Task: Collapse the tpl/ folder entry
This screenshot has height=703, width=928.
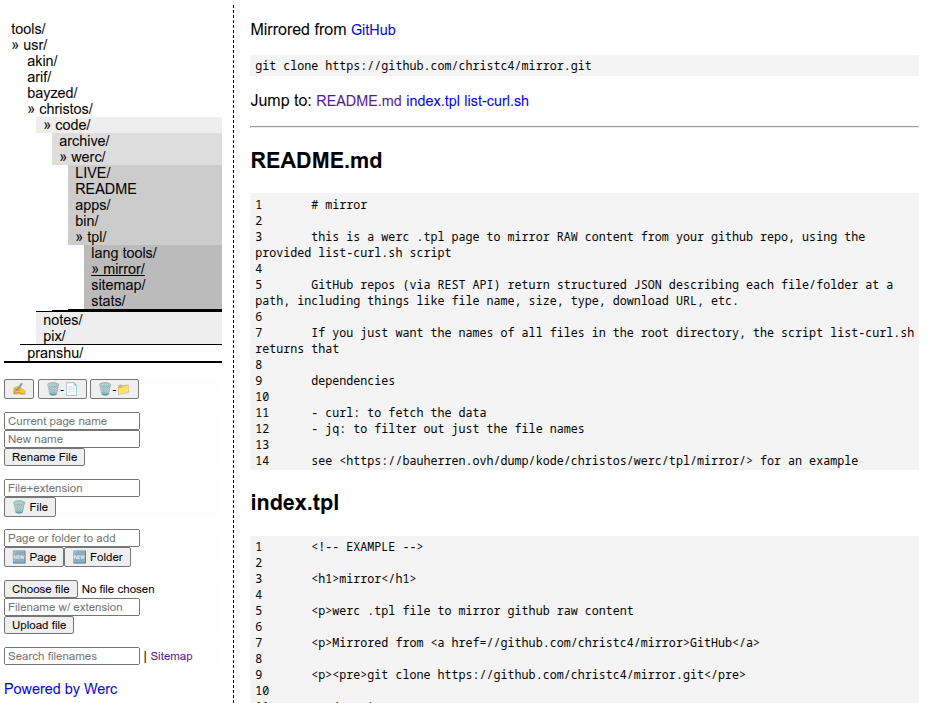Action: 95,237
